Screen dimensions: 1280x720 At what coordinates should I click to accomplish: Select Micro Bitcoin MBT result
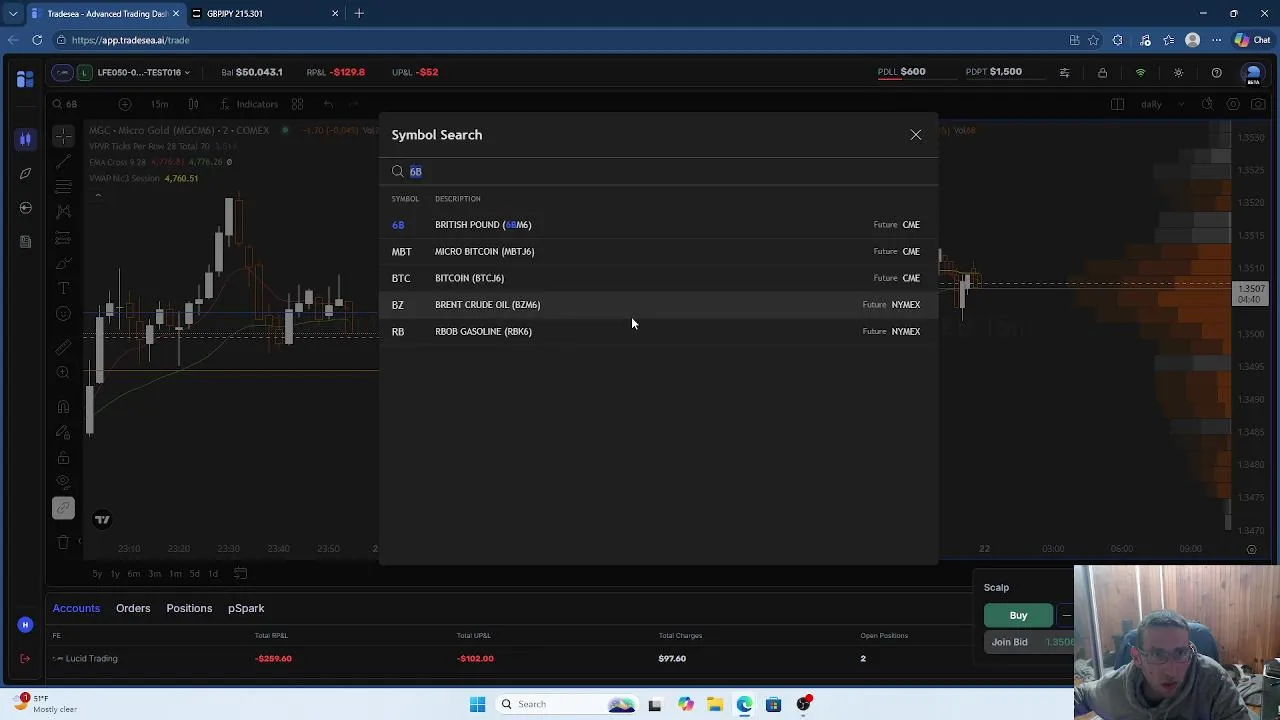pos(656,251)
